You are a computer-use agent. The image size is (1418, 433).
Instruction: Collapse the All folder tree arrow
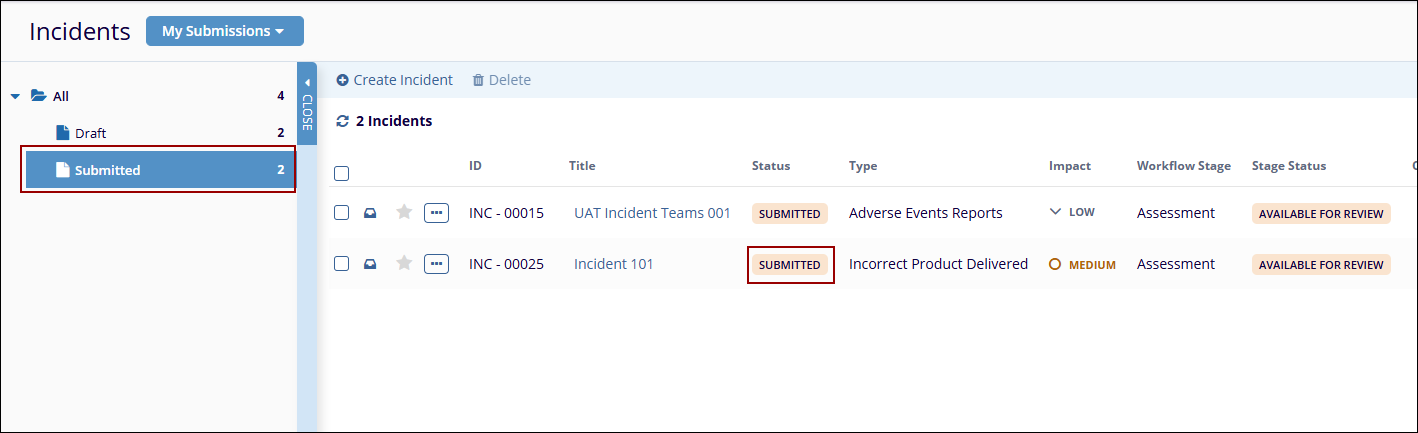click(15, 97)
